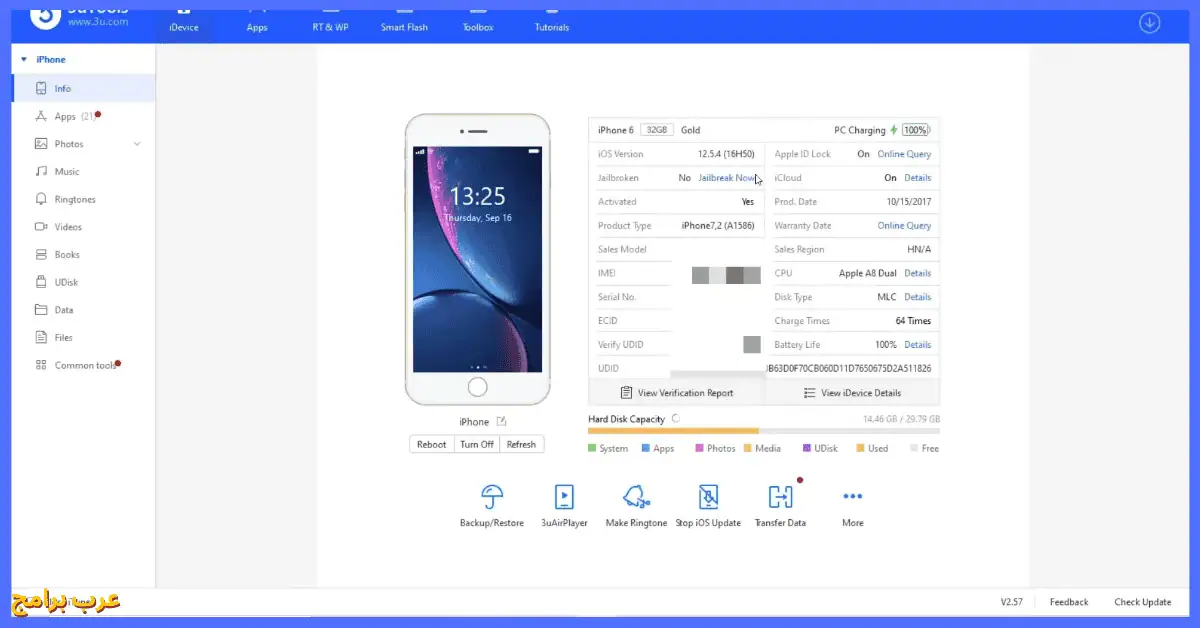Image resolution: width=1200 pixels, height=628 pixels.
Task: Click the Apps sidebar icon
Action: pos(41,116)
